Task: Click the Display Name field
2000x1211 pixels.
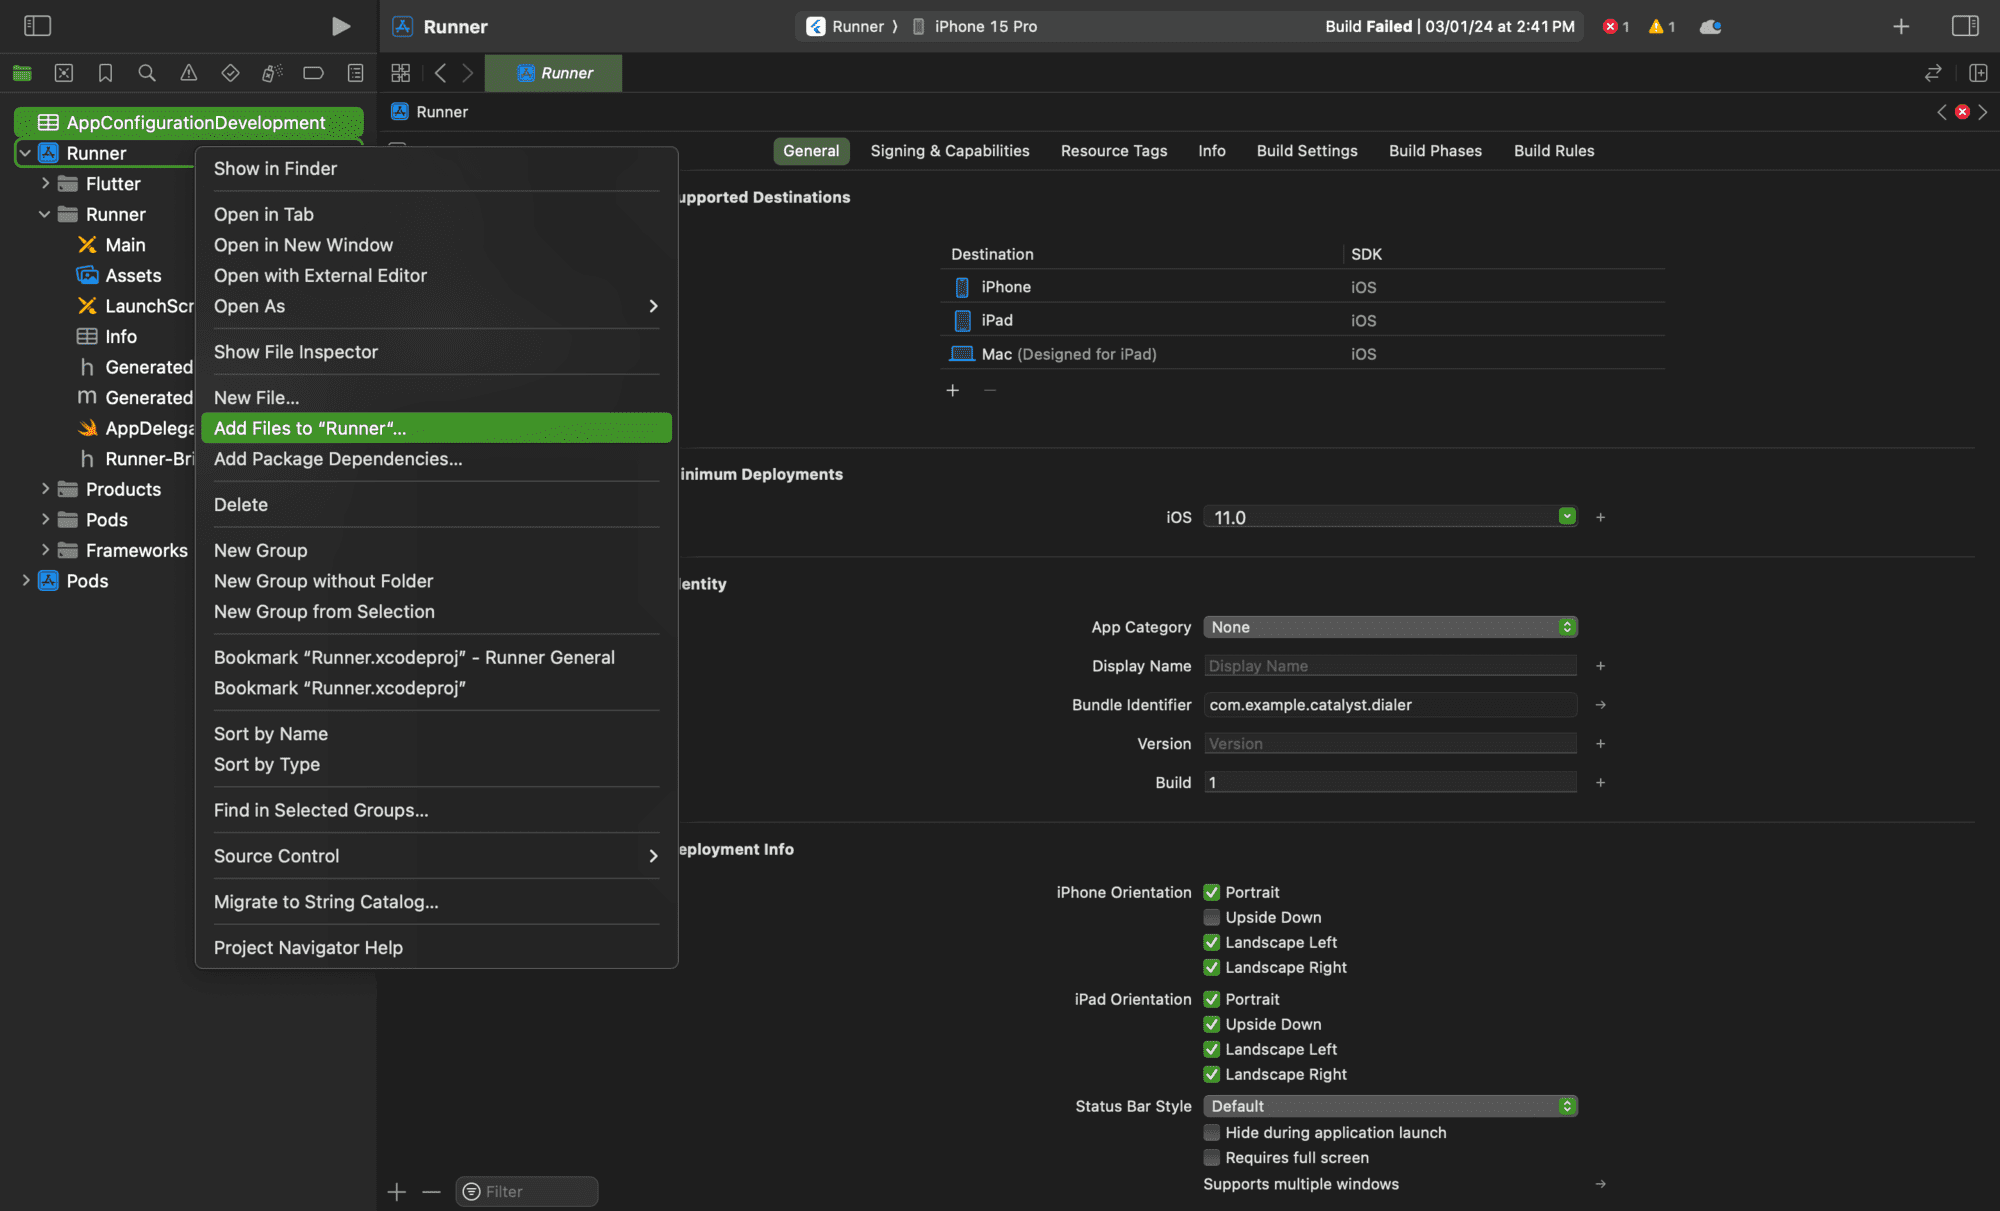Action: coord(1390,666)
